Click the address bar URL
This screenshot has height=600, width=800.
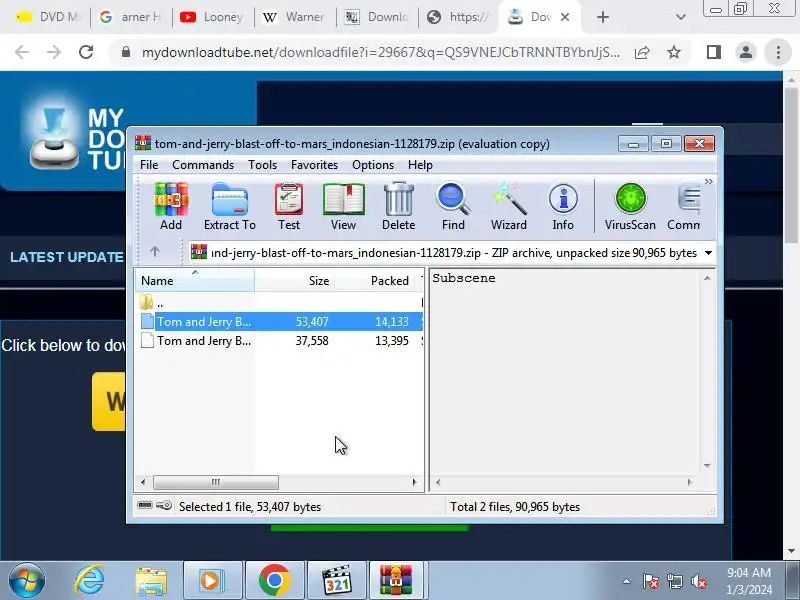pos(381,52)
